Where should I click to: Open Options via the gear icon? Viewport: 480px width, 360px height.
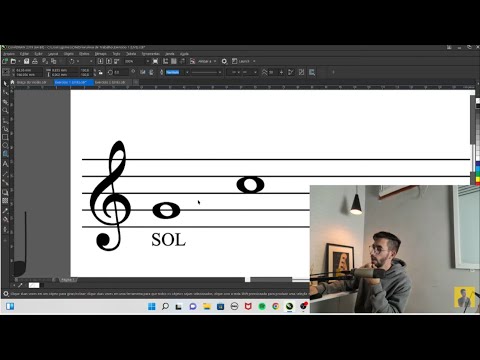tap(224, 61)
